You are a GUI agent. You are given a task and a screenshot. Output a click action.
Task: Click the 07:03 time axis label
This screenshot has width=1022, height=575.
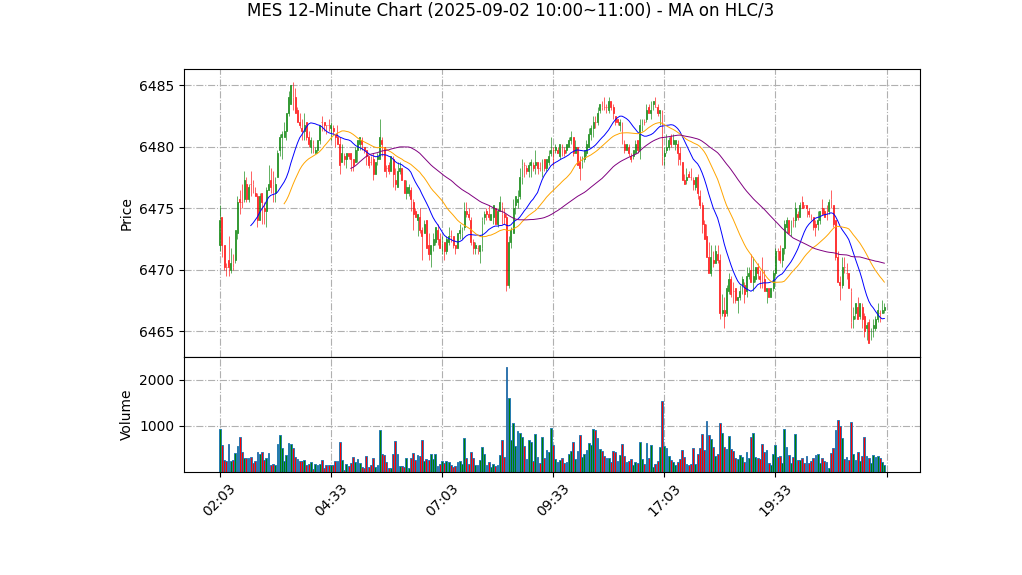[x=441, y=501]
